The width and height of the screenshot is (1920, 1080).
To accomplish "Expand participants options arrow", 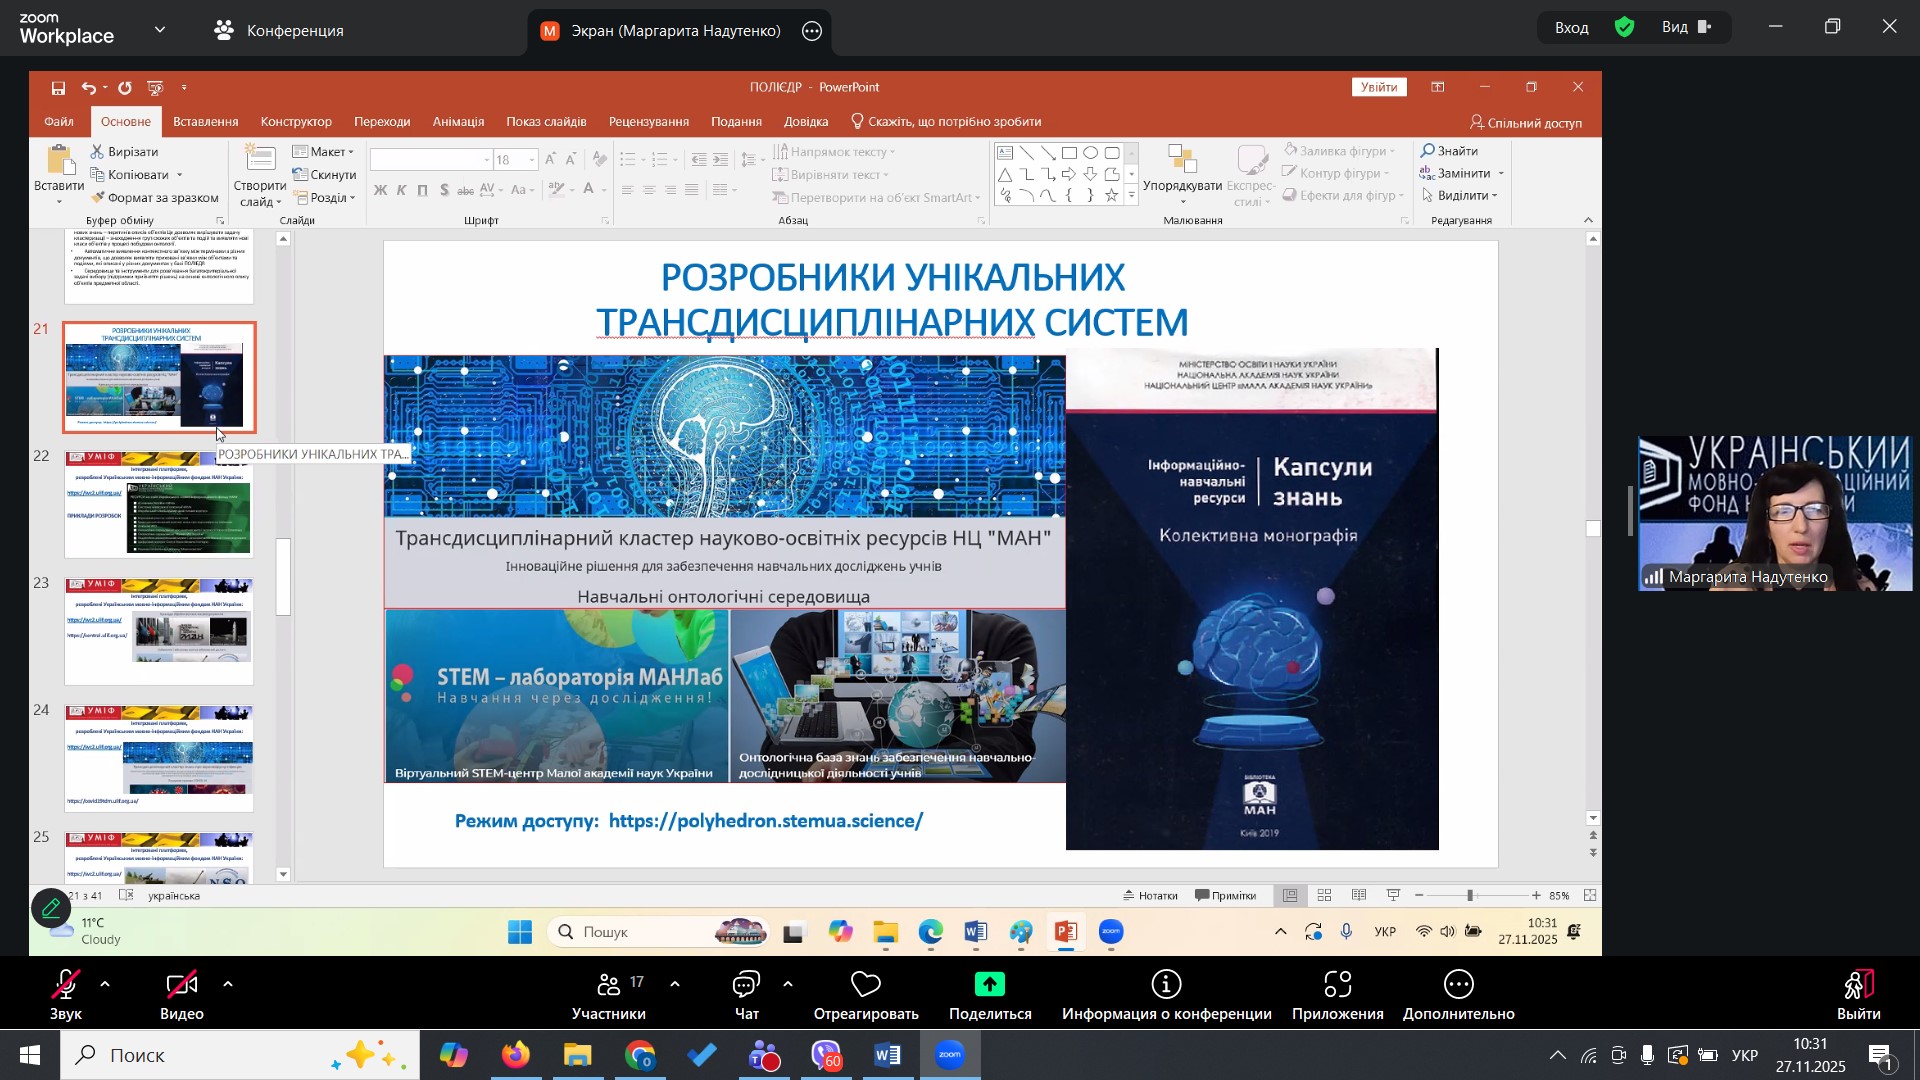I will click(x=675, y=985).
